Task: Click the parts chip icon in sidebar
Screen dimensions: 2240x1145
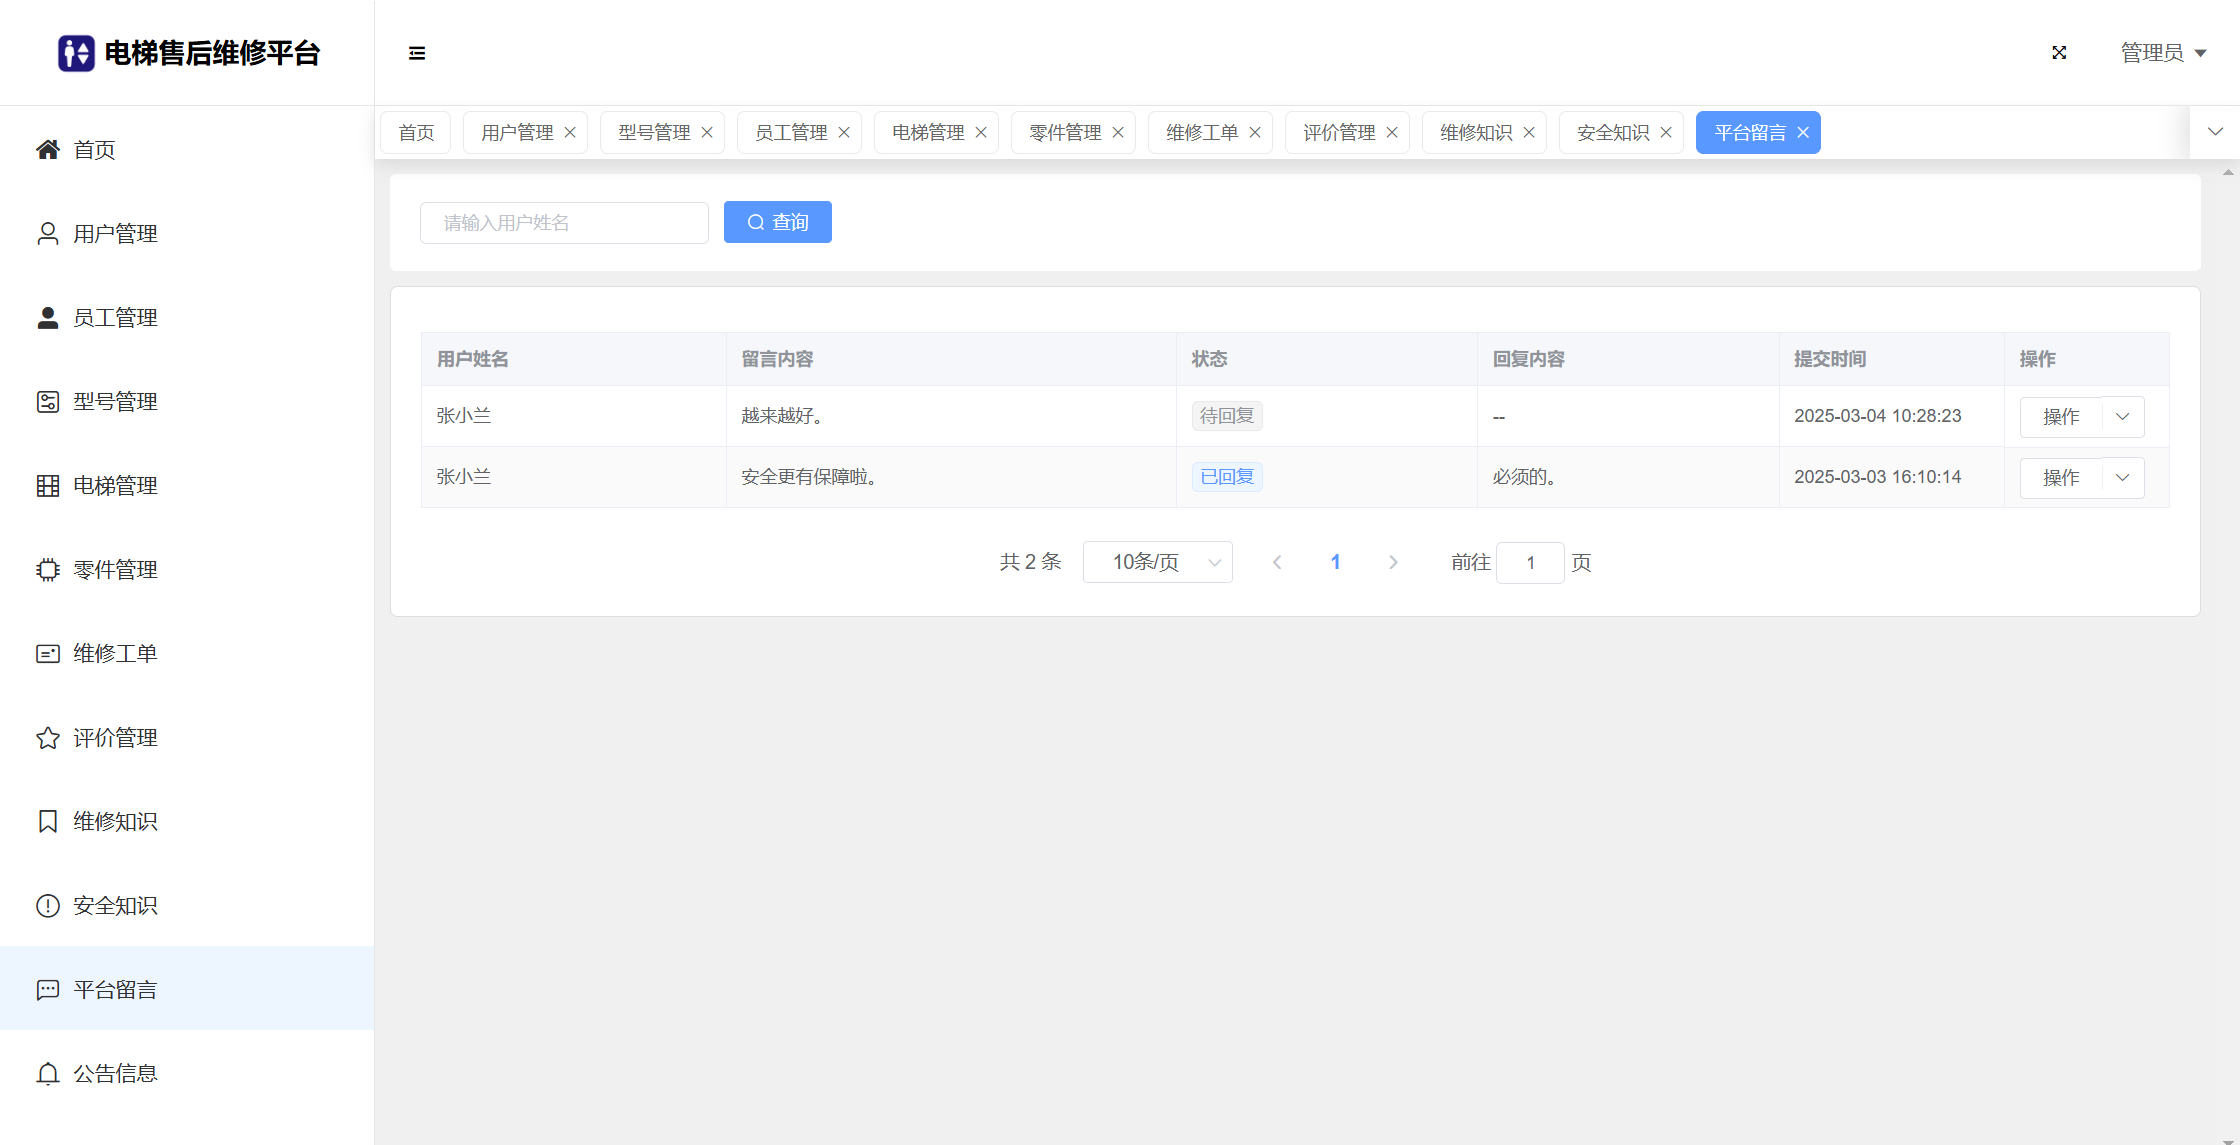Action: pos(47,570)
